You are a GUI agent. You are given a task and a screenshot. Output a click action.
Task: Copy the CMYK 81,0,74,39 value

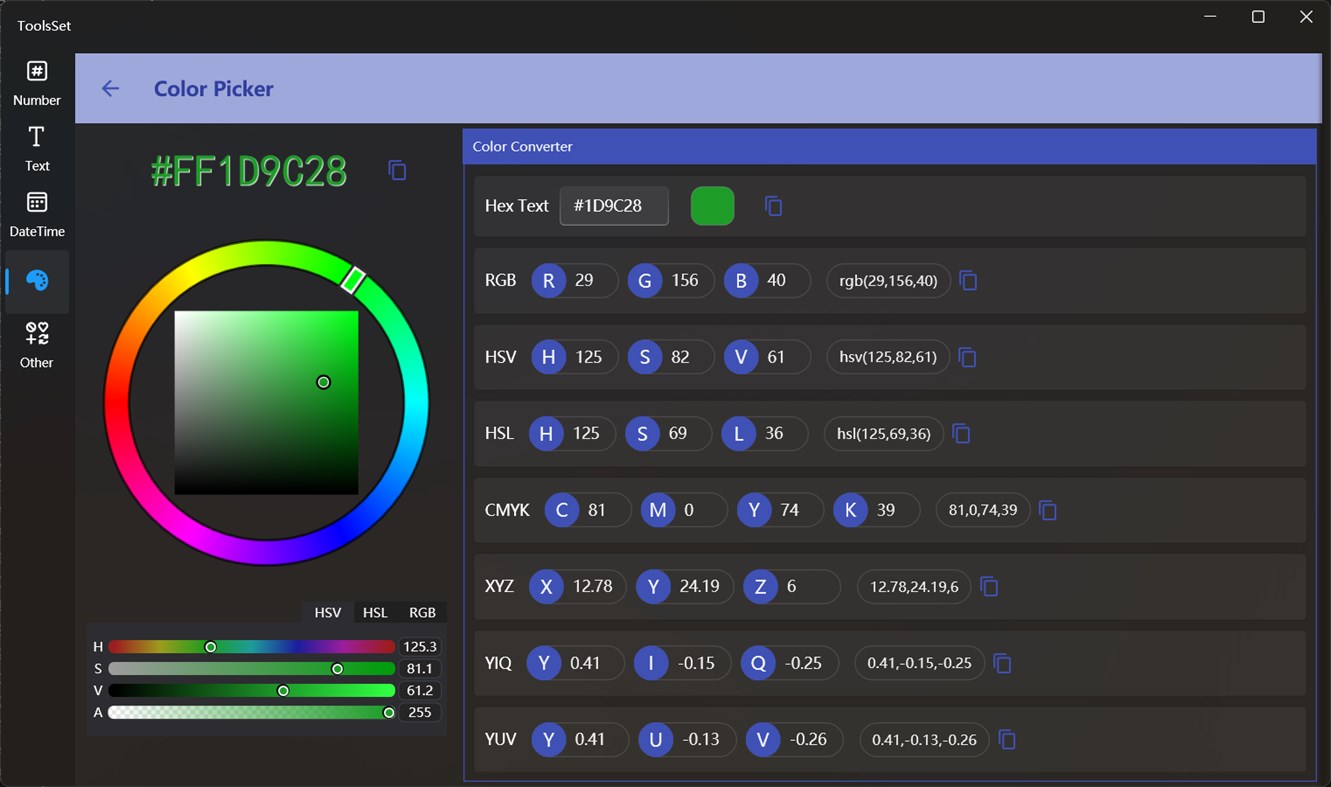1048,510
